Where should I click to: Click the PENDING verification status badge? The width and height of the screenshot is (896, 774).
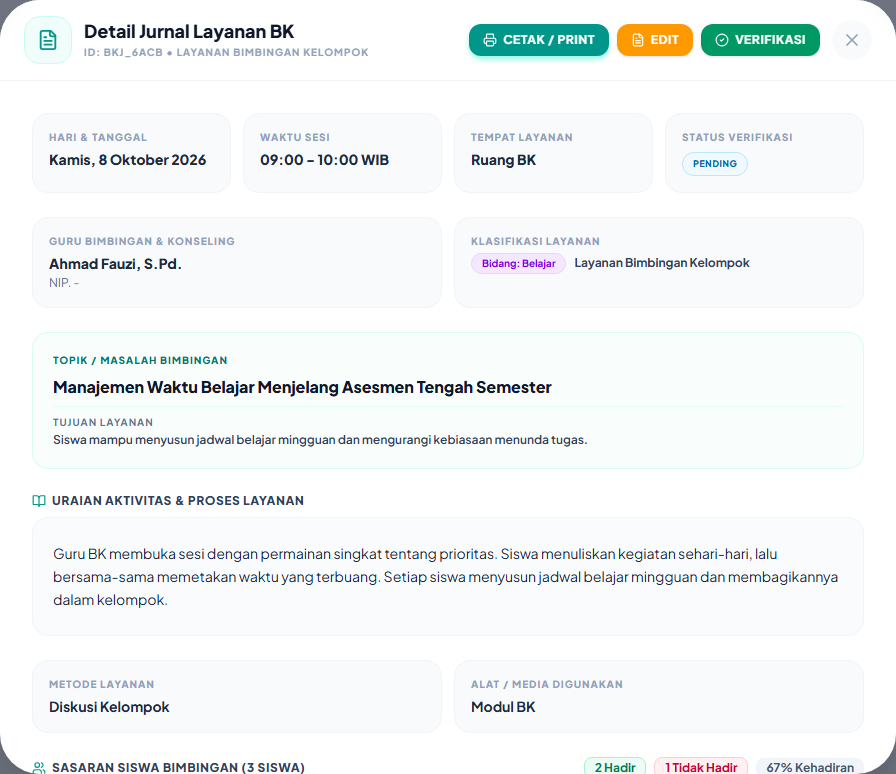pos(715,164)
